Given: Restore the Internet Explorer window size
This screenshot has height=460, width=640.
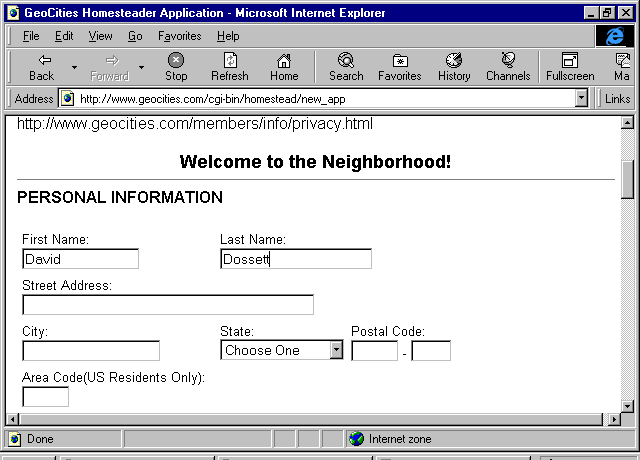Looking at the screenshot, I should [607, 13].
